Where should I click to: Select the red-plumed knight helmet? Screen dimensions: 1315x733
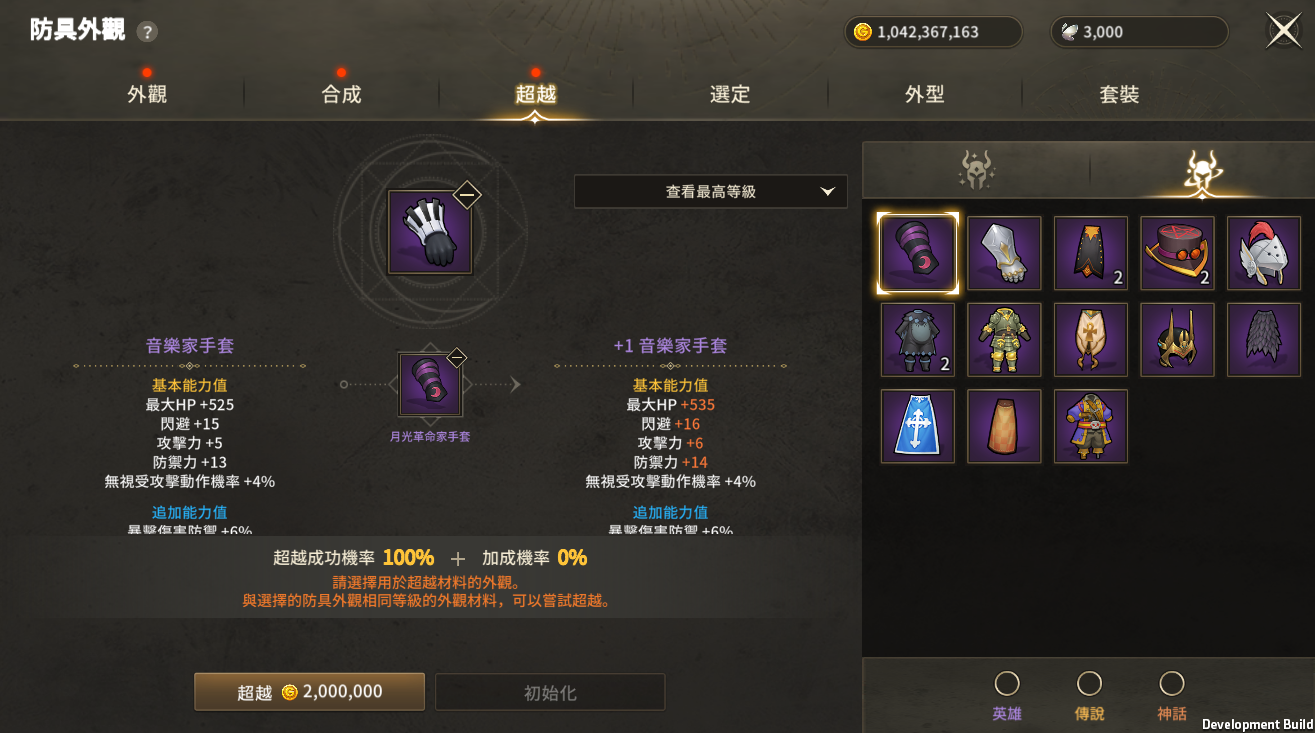pos(1264,253)
